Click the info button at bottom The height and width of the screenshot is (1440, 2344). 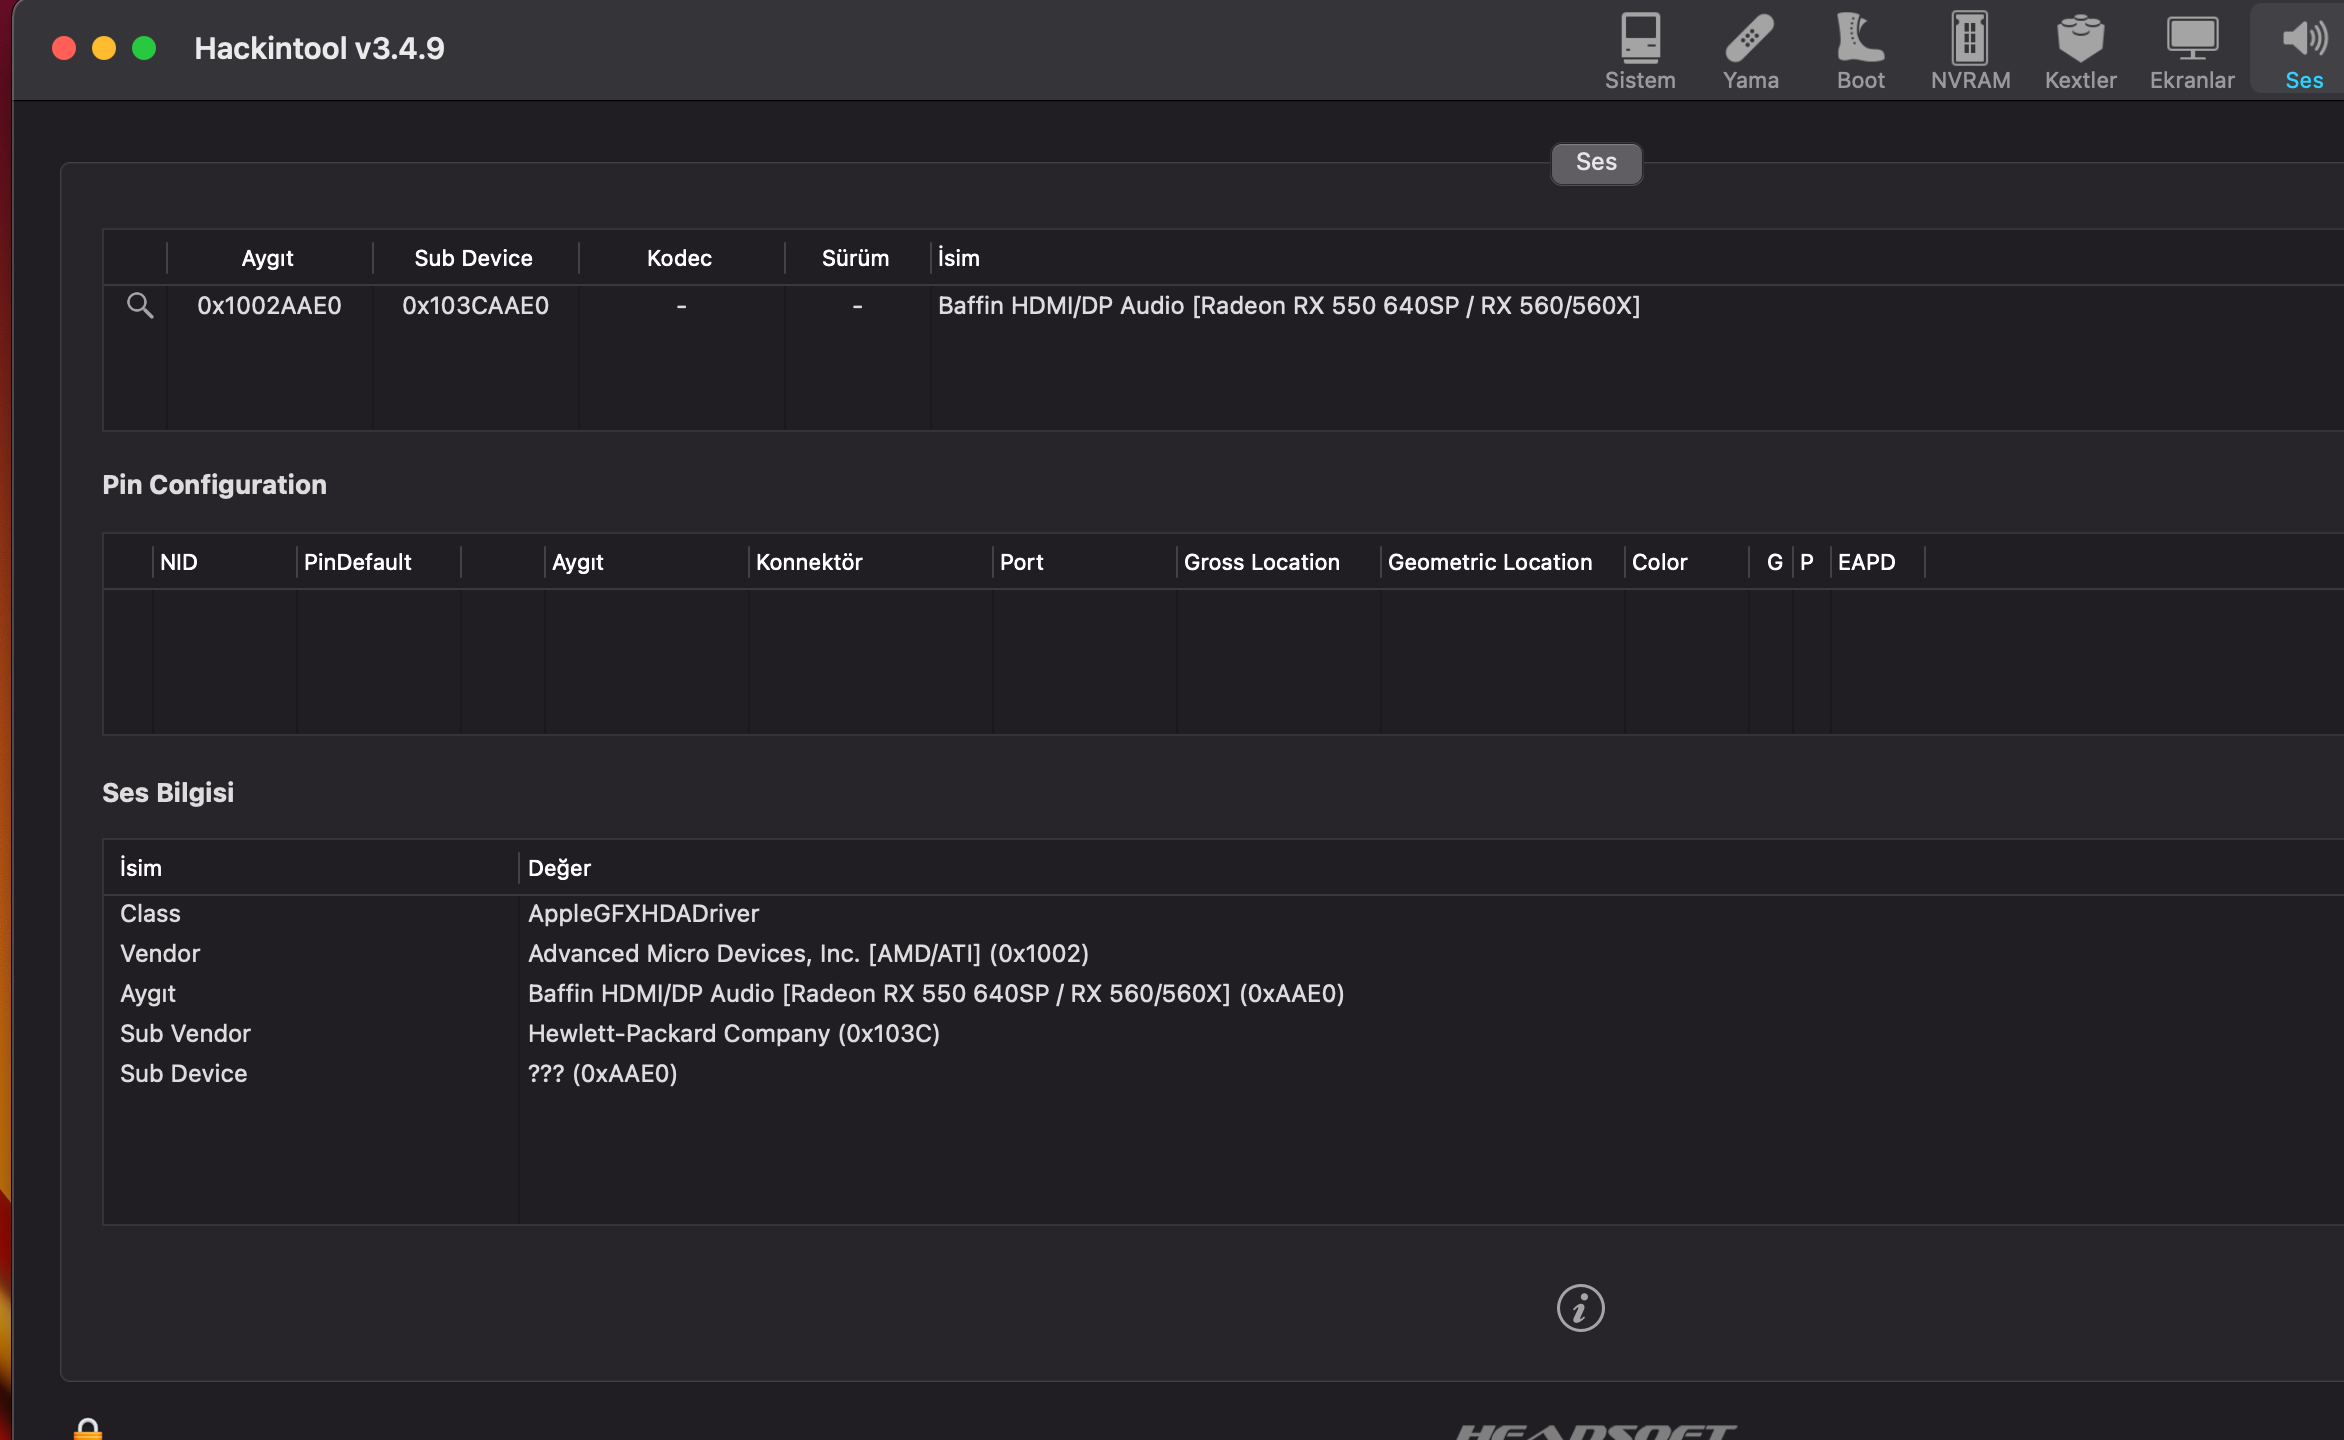[x=1580, y=1308]
